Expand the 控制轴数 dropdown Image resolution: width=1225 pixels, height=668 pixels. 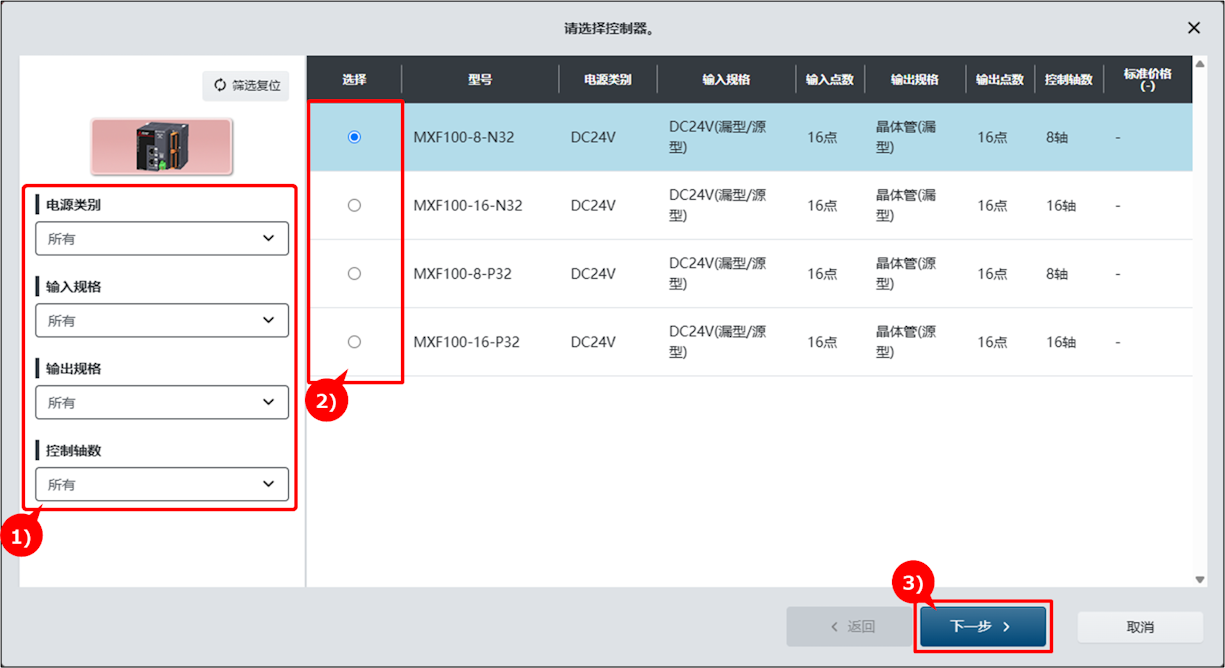[162, 485]
